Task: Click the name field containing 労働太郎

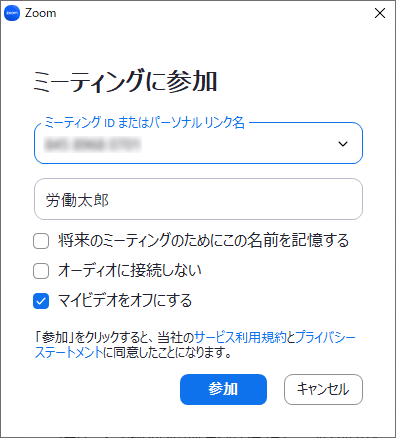Action: [198, 199]
